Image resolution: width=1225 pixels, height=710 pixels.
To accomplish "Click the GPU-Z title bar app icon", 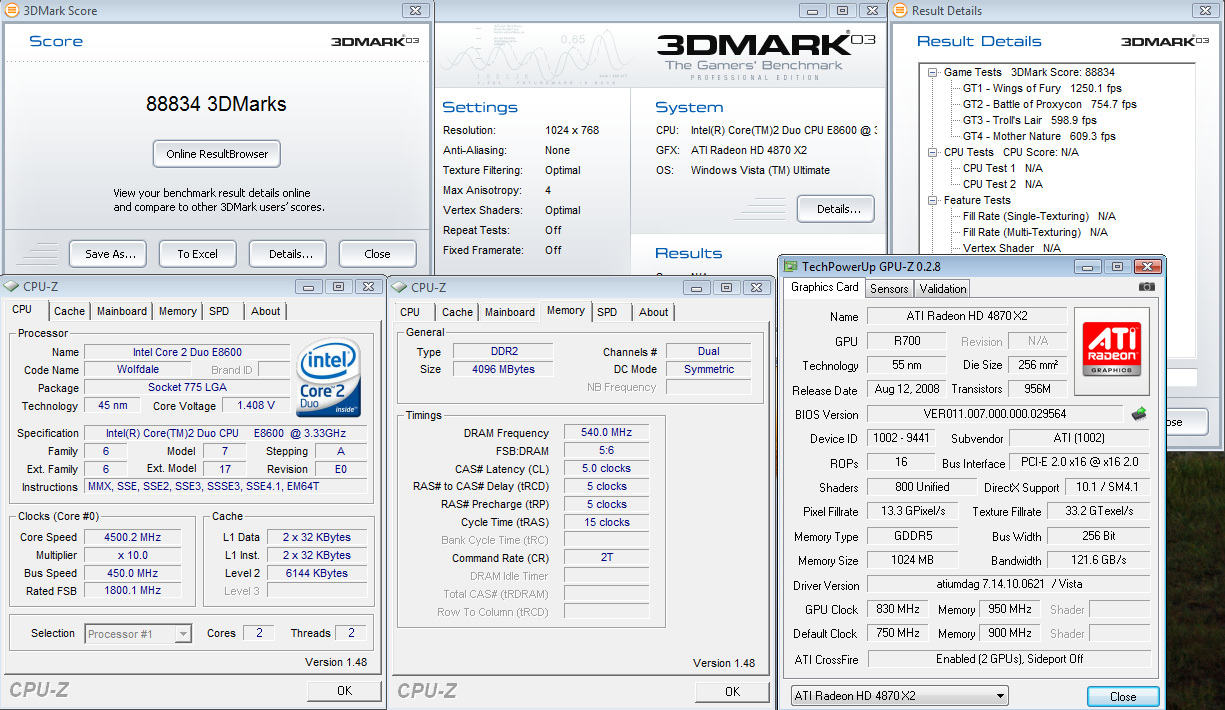I will pos(790,266).
